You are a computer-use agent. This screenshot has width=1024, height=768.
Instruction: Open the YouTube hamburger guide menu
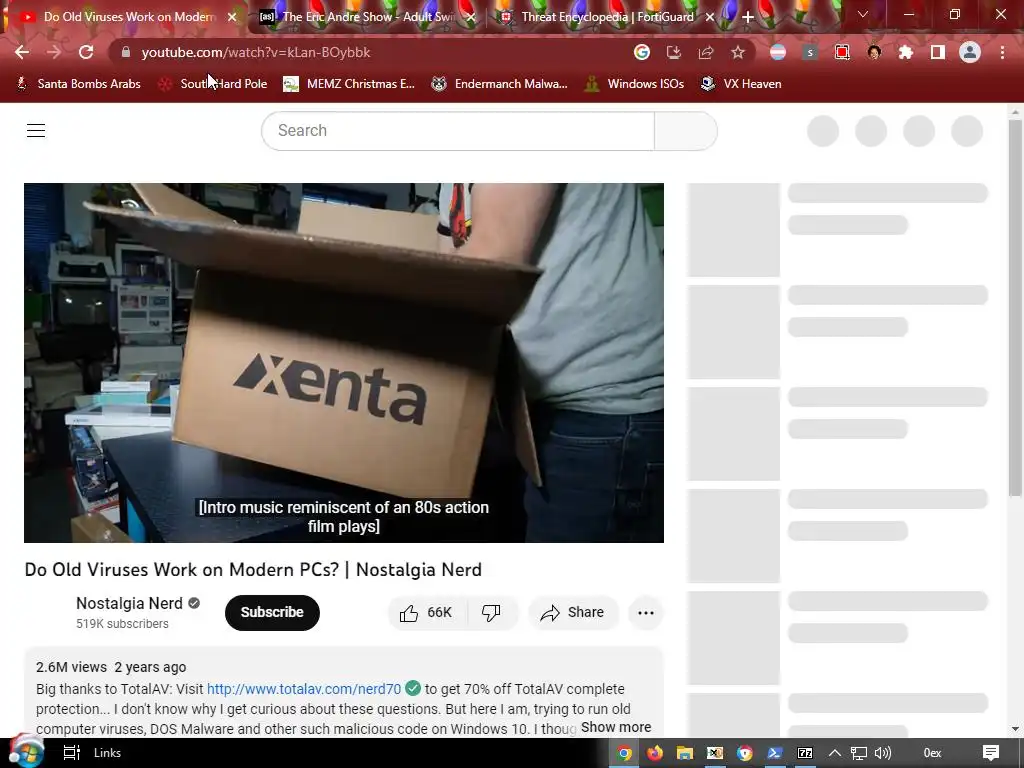(x=36, y=131)
